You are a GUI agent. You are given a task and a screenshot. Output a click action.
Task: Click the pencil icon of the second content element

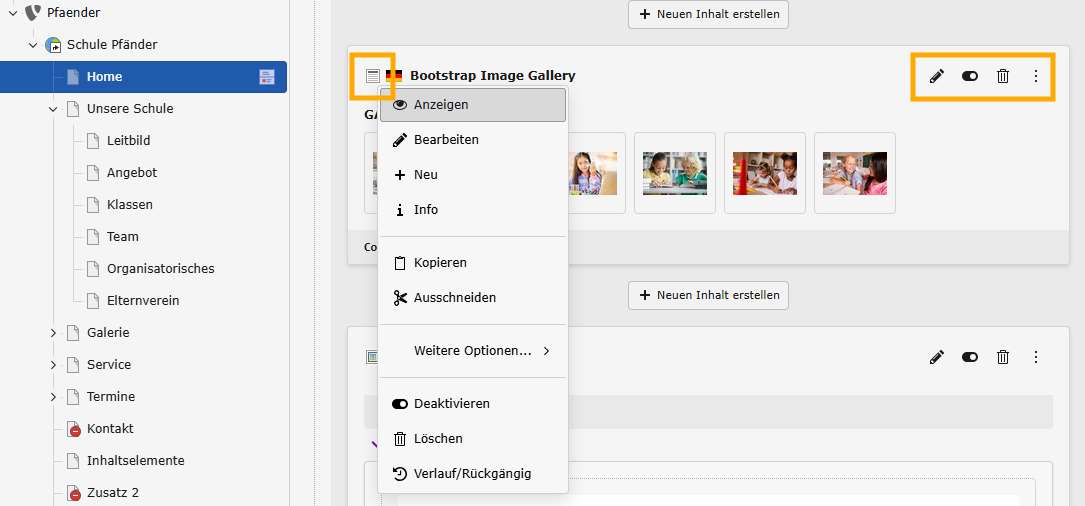937,357
